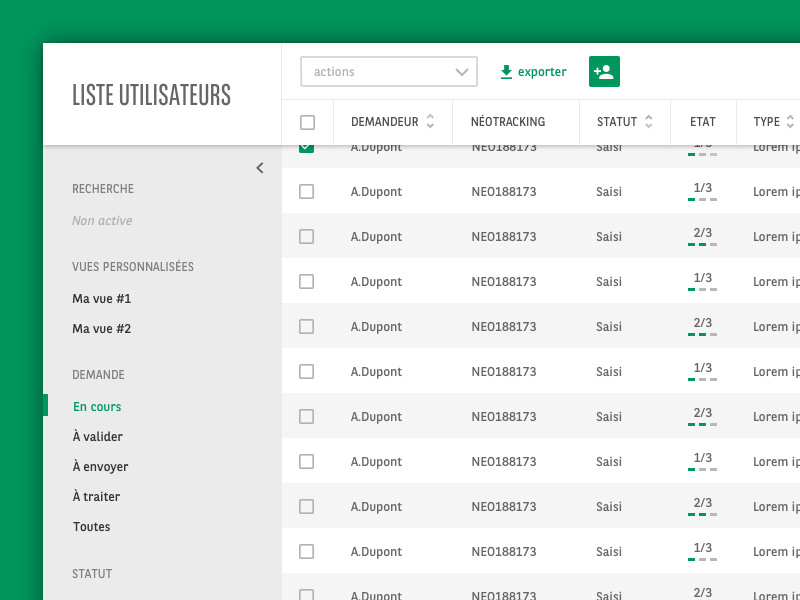Select the 'À traiter' filter
This screenshot has height=600, width=800.
click(x=96, y=497)
